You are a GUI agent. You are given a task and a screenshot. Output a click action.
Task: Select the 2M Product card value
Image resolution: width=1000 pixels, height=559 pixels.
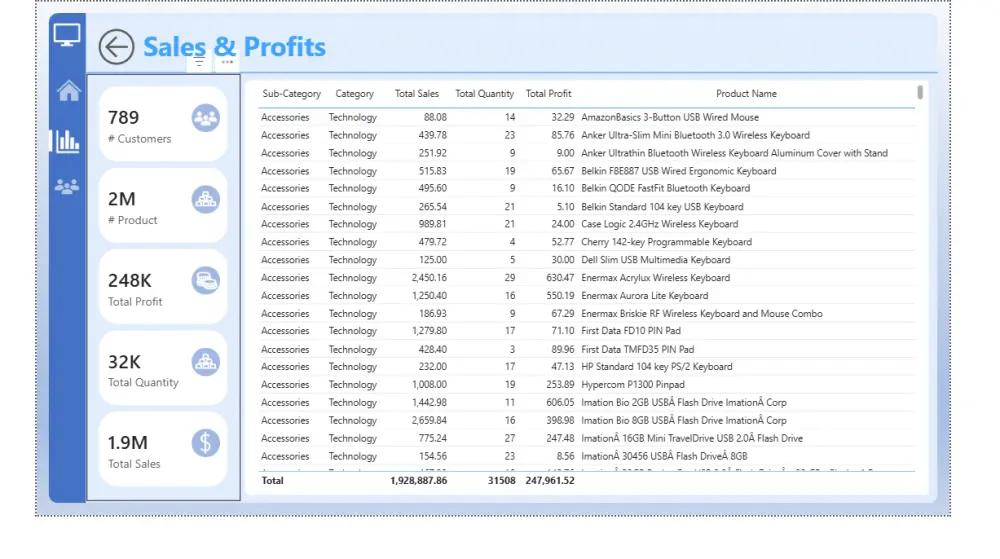[121, 199]
